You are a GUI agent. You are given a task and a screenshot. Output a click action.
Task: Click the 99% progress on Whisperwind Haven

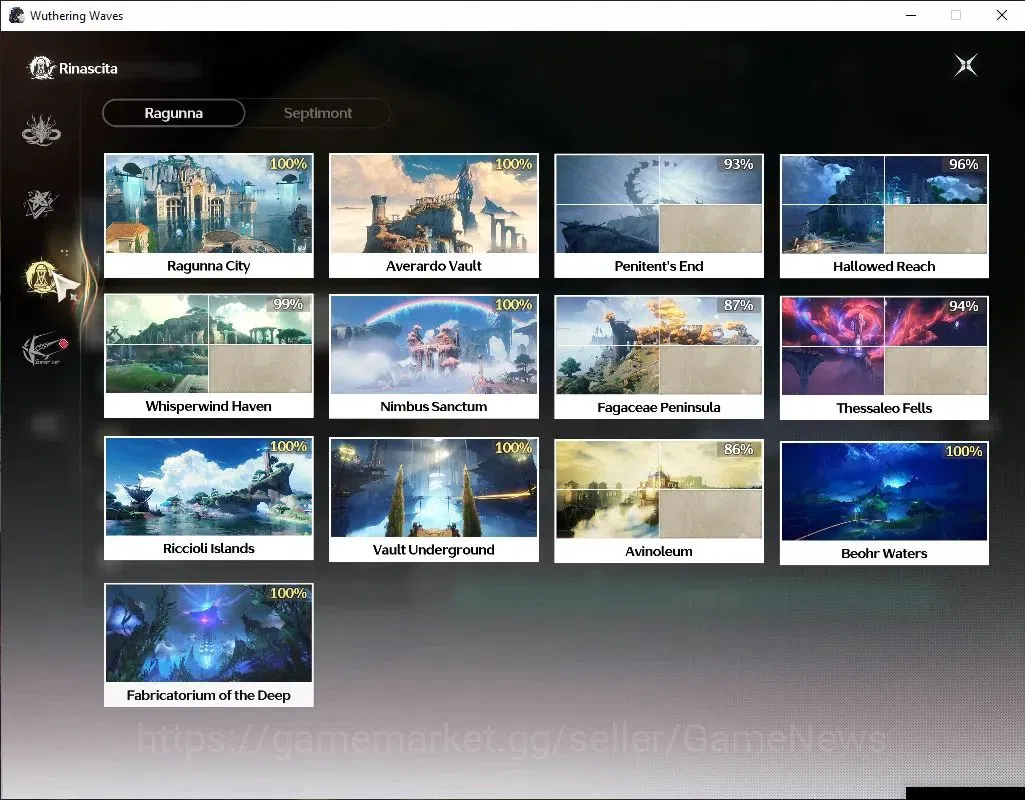[288, 304]
